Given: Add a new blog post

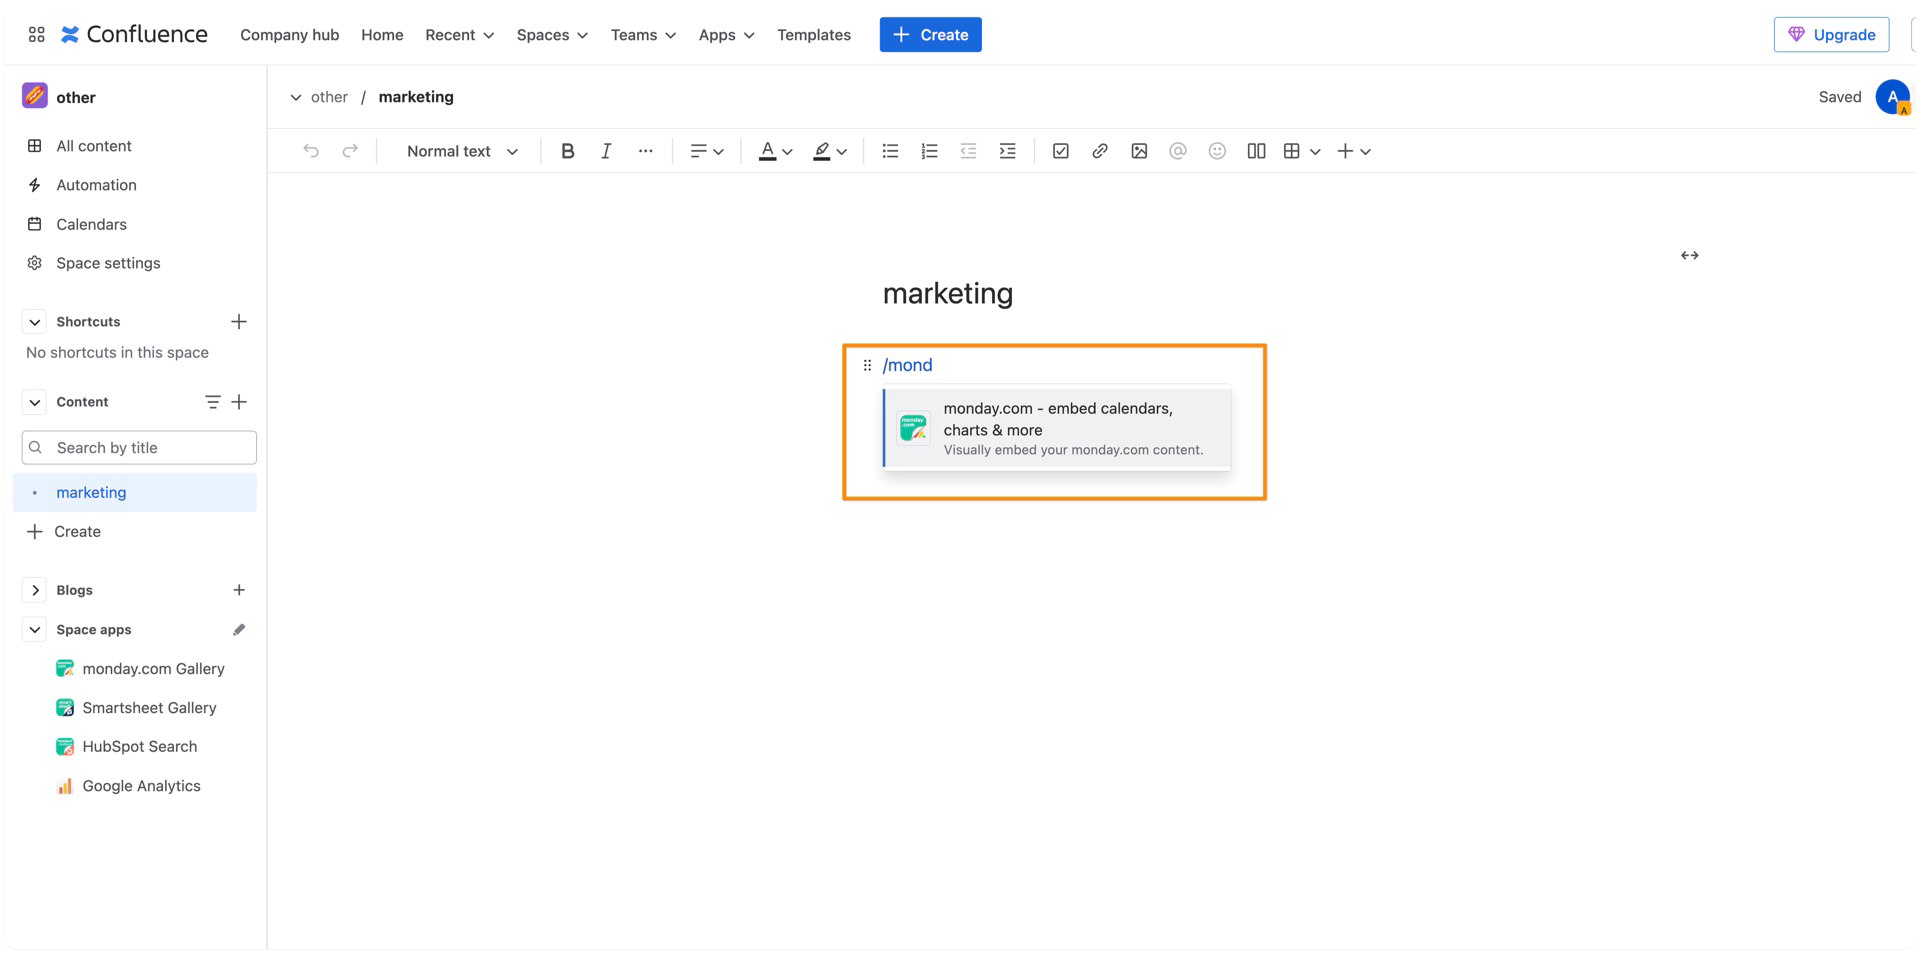Looking at the screenshot, I should 239,590.
